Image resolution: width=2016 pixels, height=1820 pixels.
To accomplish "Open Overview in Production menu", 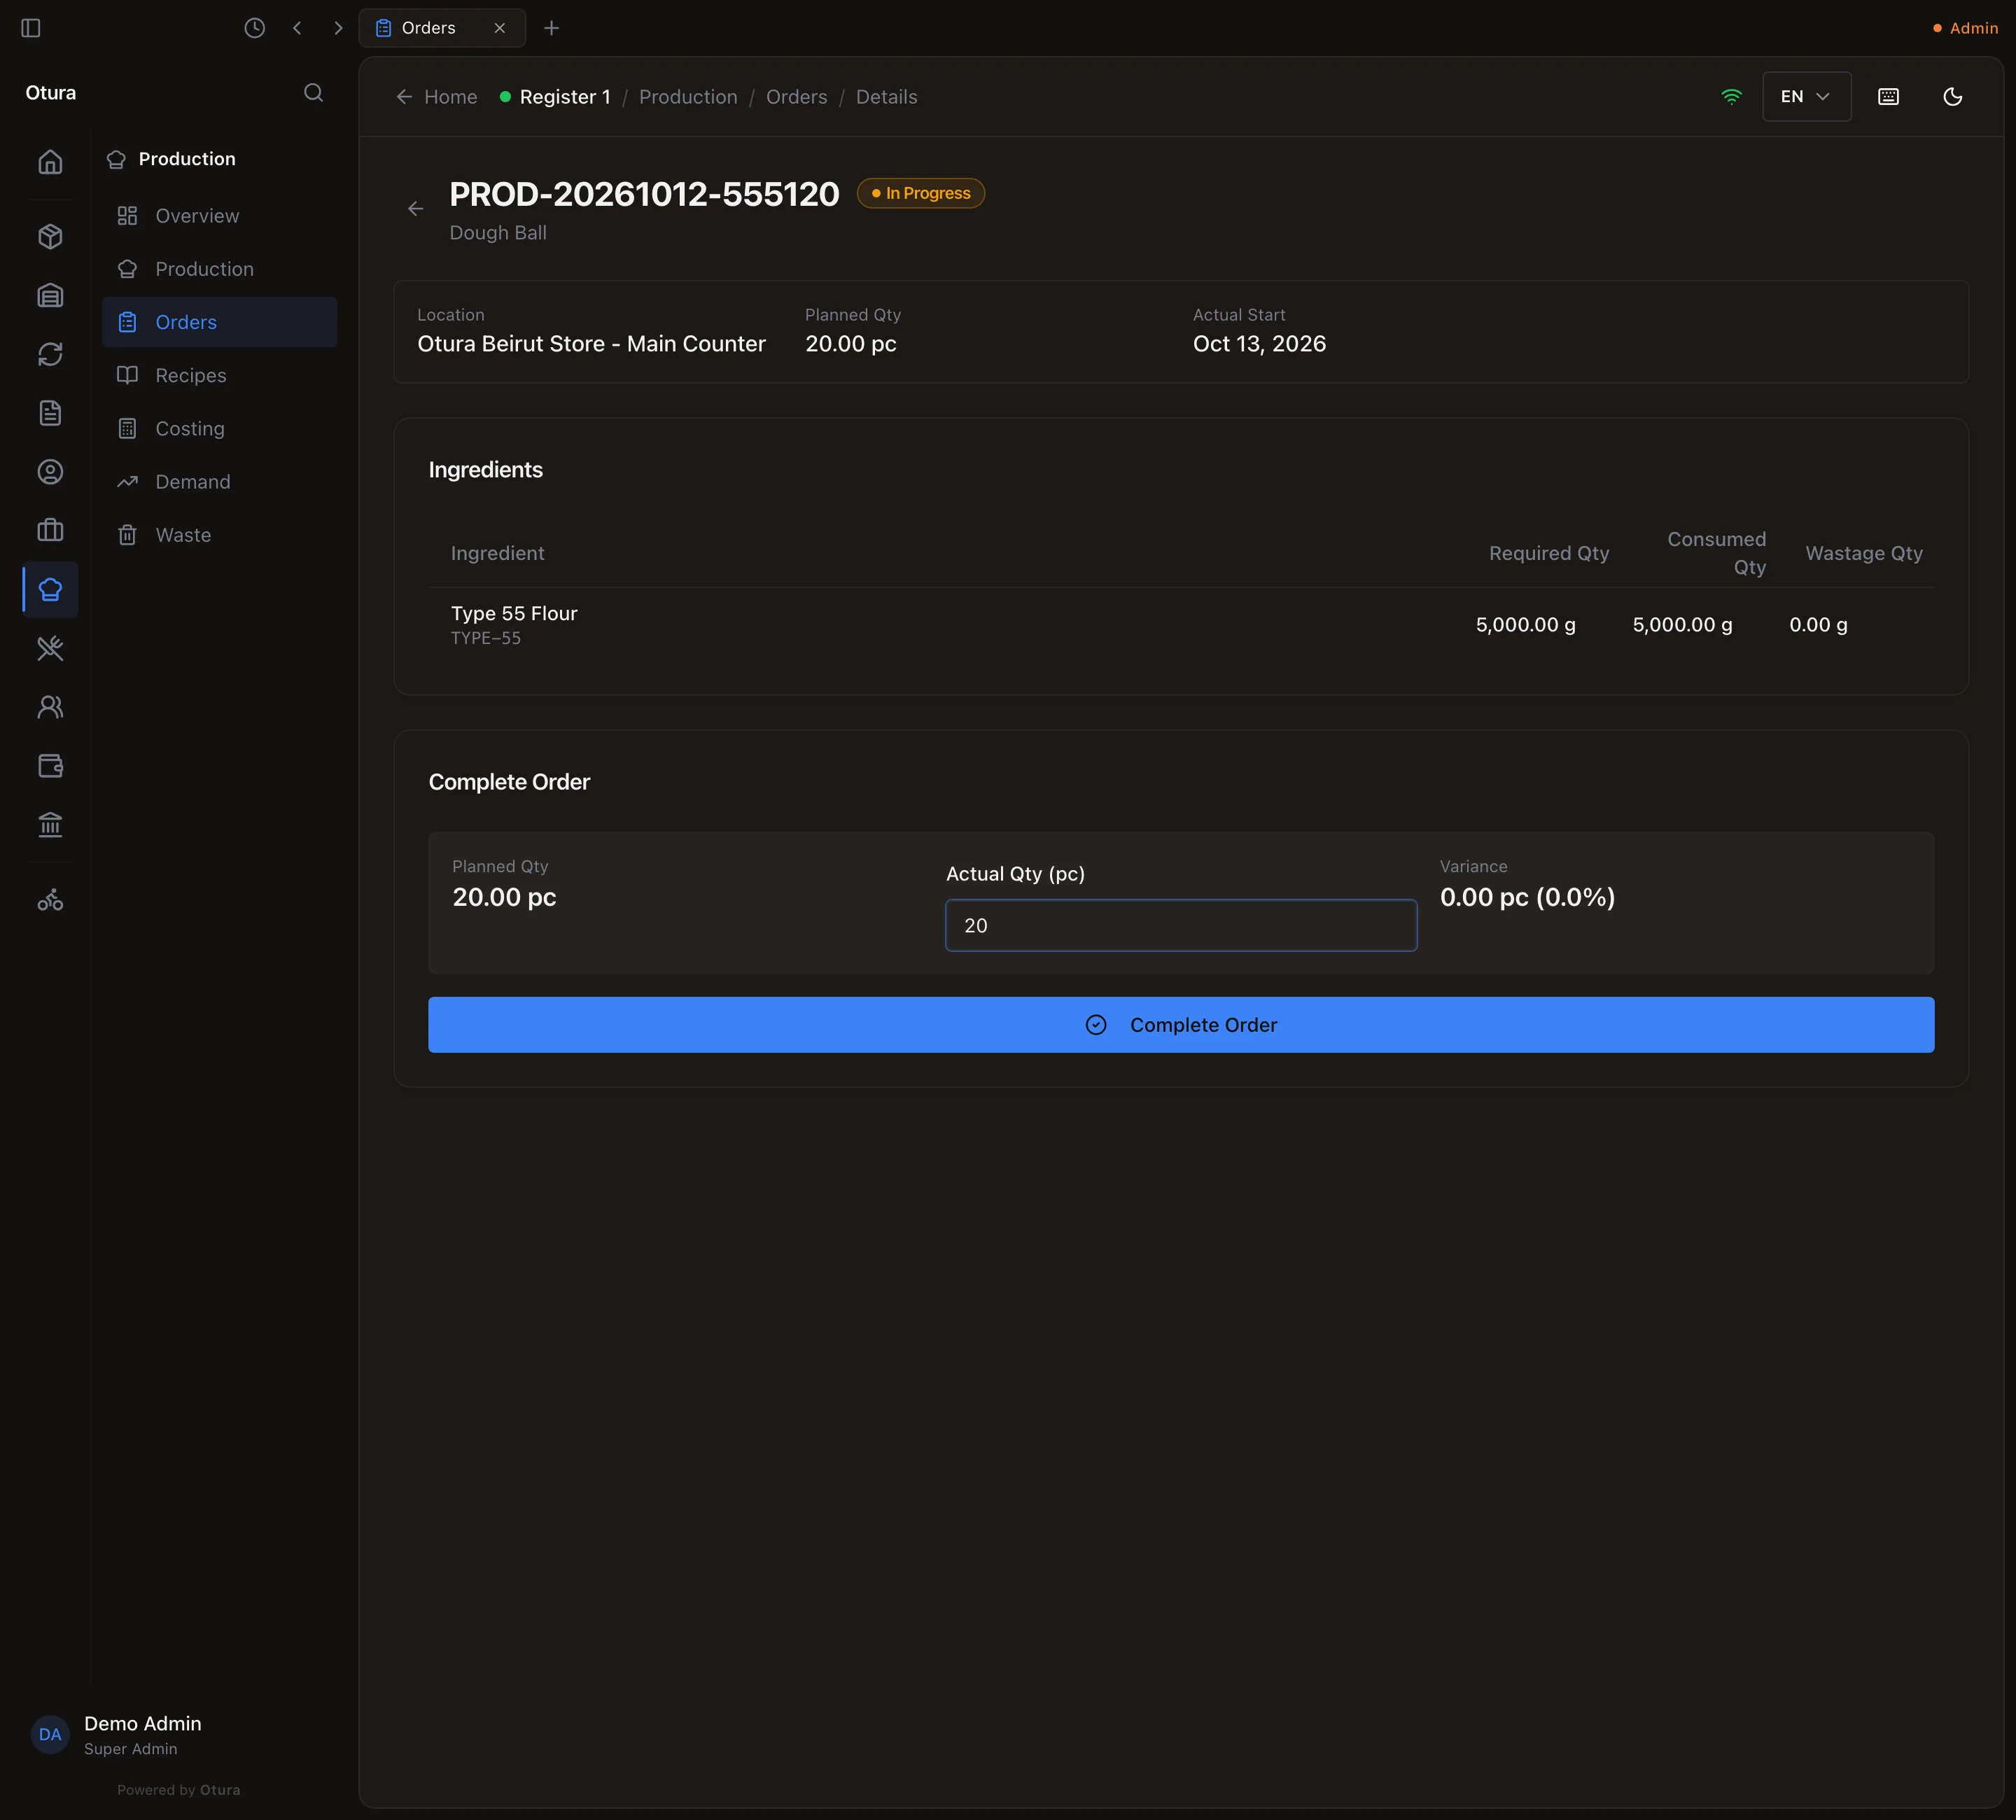I will (220, 216).
